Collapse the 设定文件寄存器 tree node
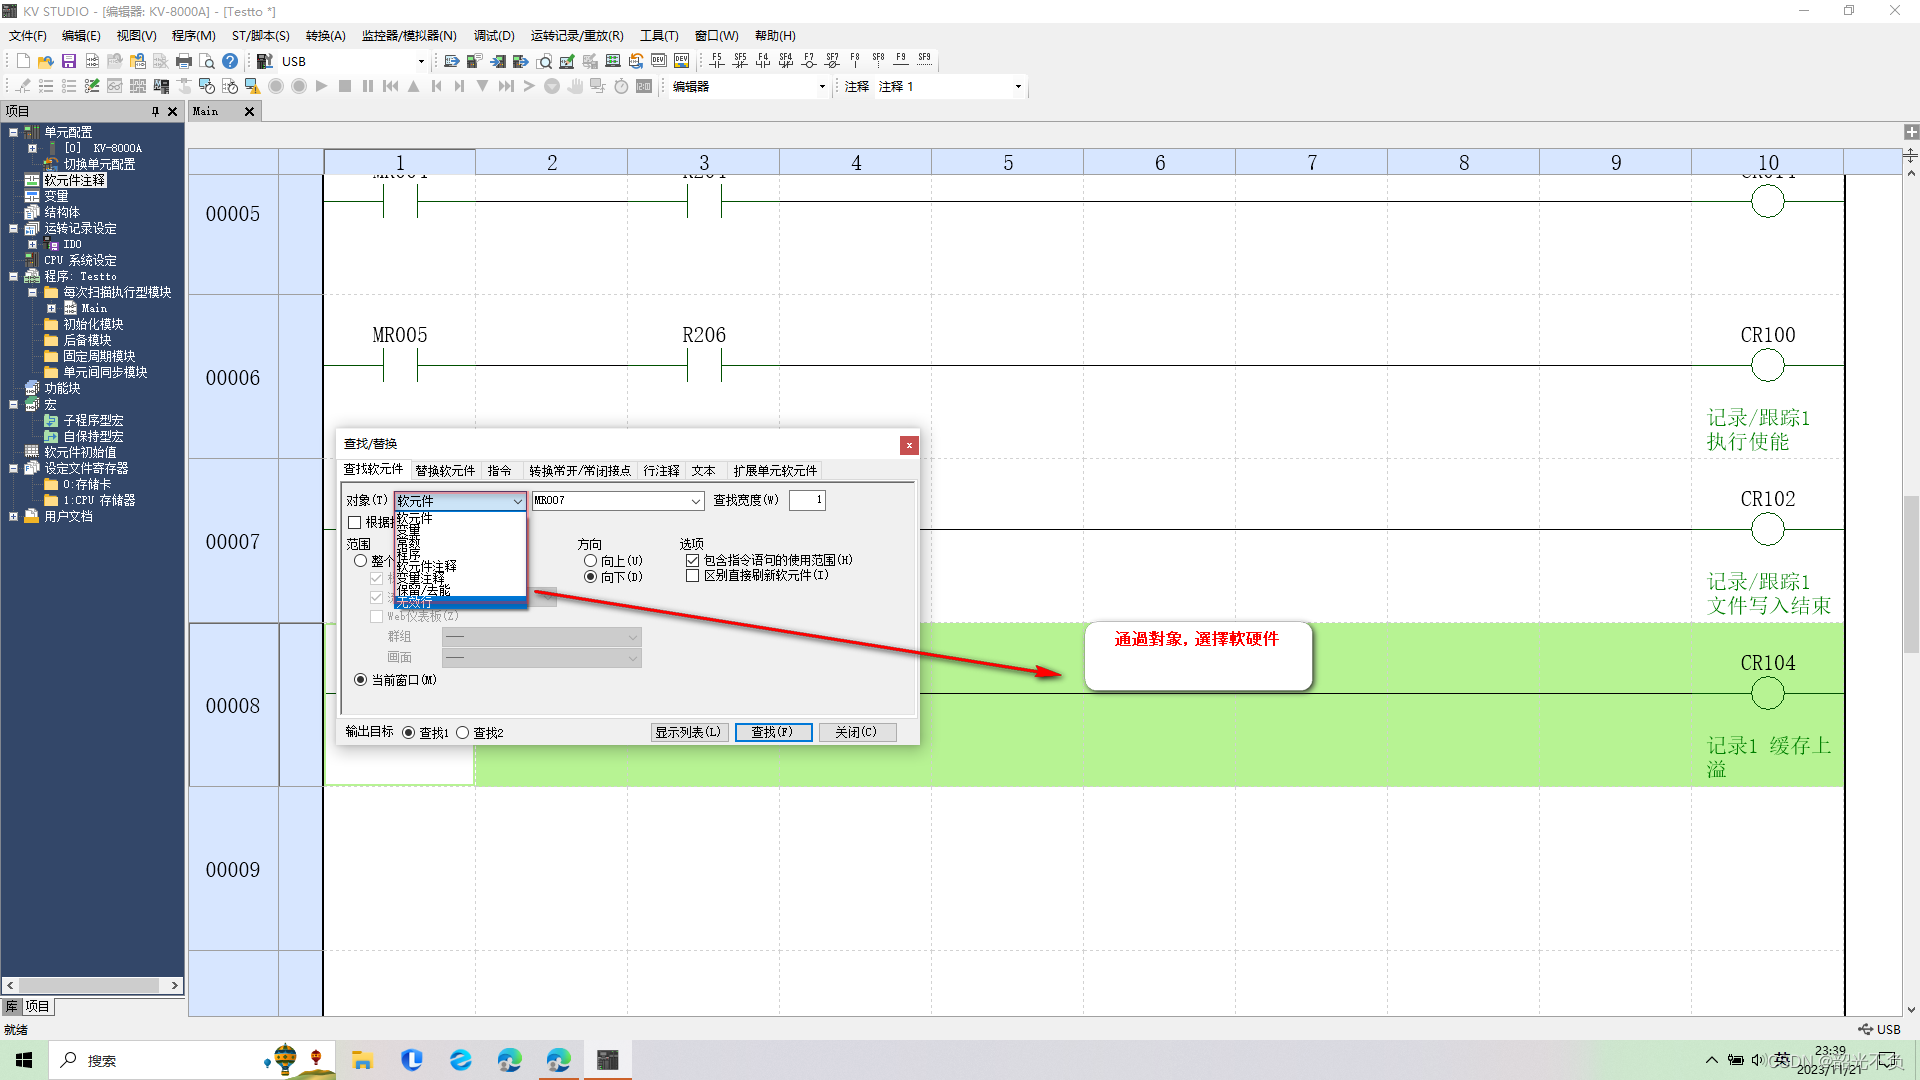The image size is (1920, 1080). coord(13,468)
